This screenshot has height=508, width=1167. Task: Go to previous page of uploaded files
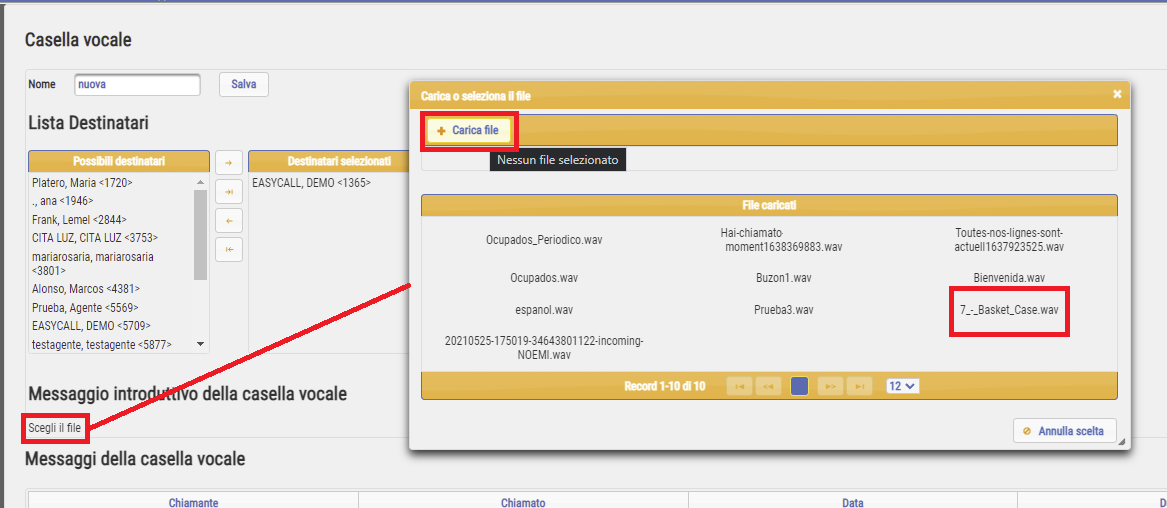click(768, 386)
